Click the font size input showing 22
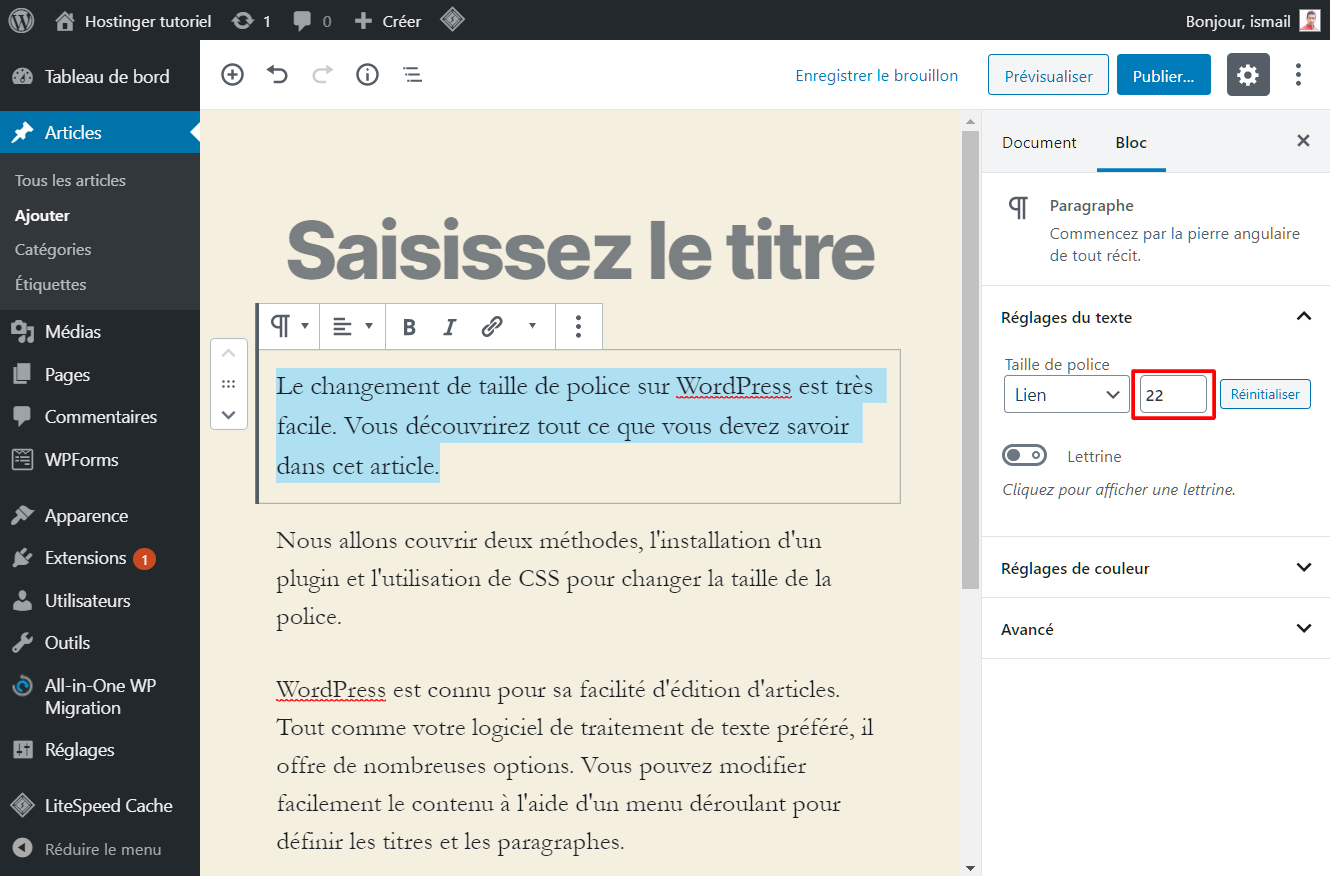 coord(1172,394)
